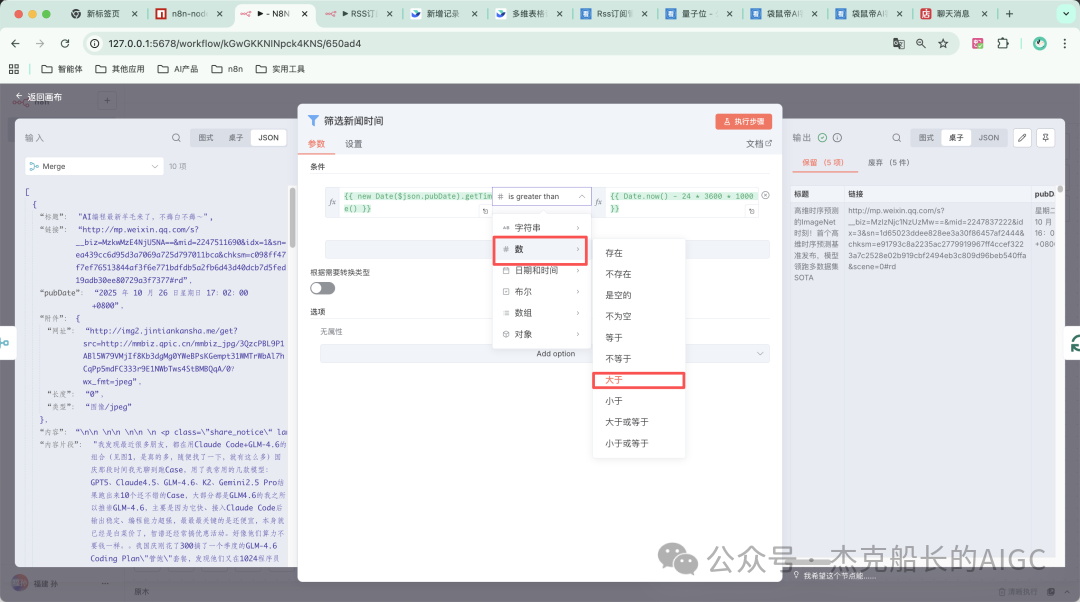The width and height of the screenshot is (1080, 602).
Task: Open Chrome three-dot menu
Action: 1065,43
